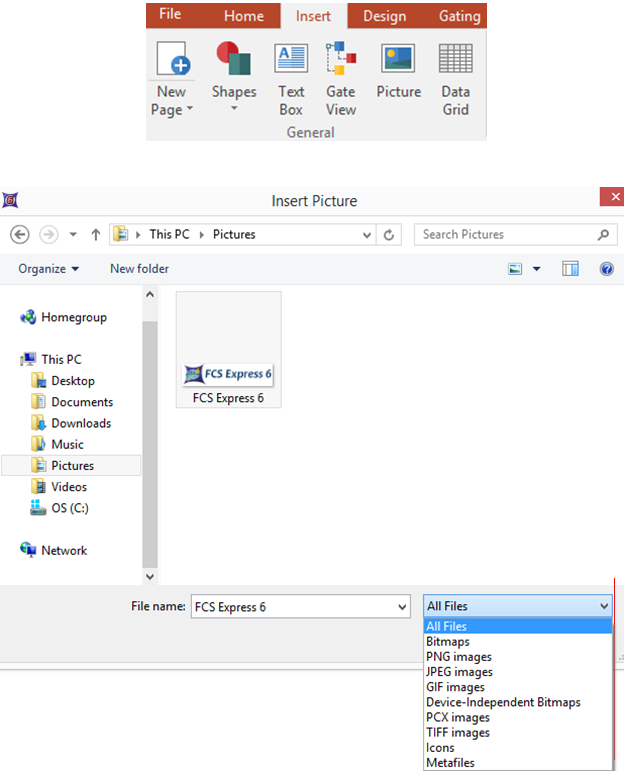
Task: Toggle the preview pane icon
Action: click(571, 269)
